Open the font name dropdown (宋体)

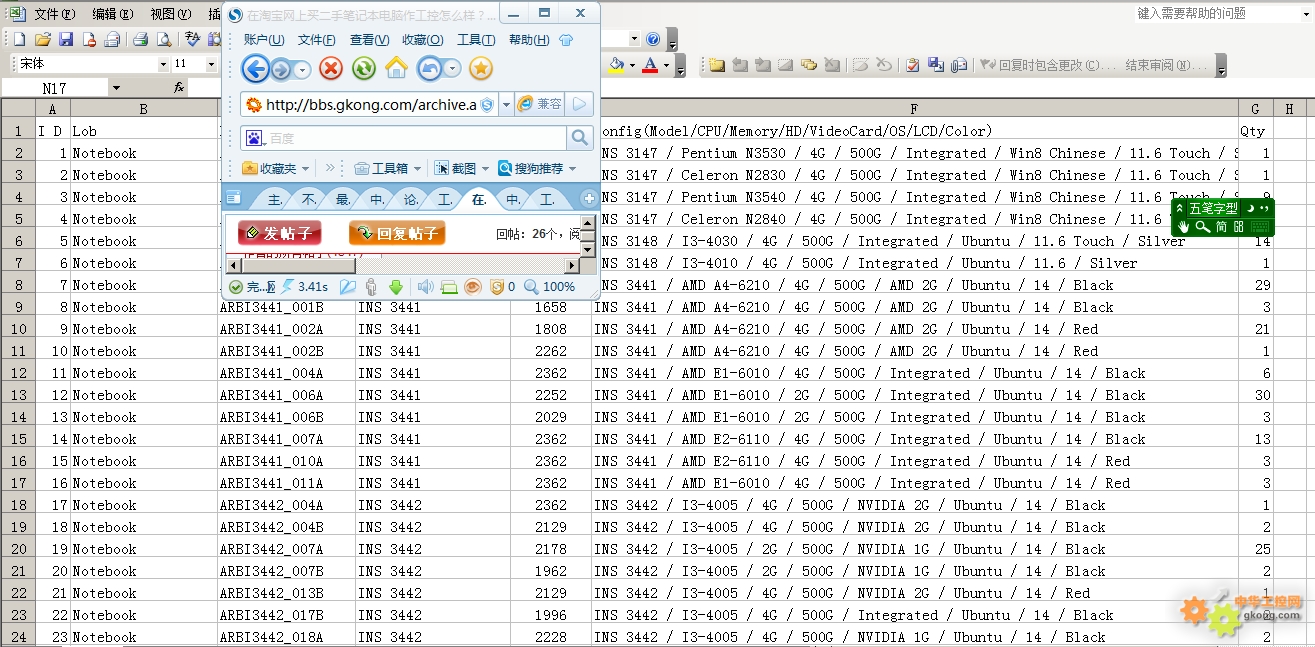(x=163, y=64)
